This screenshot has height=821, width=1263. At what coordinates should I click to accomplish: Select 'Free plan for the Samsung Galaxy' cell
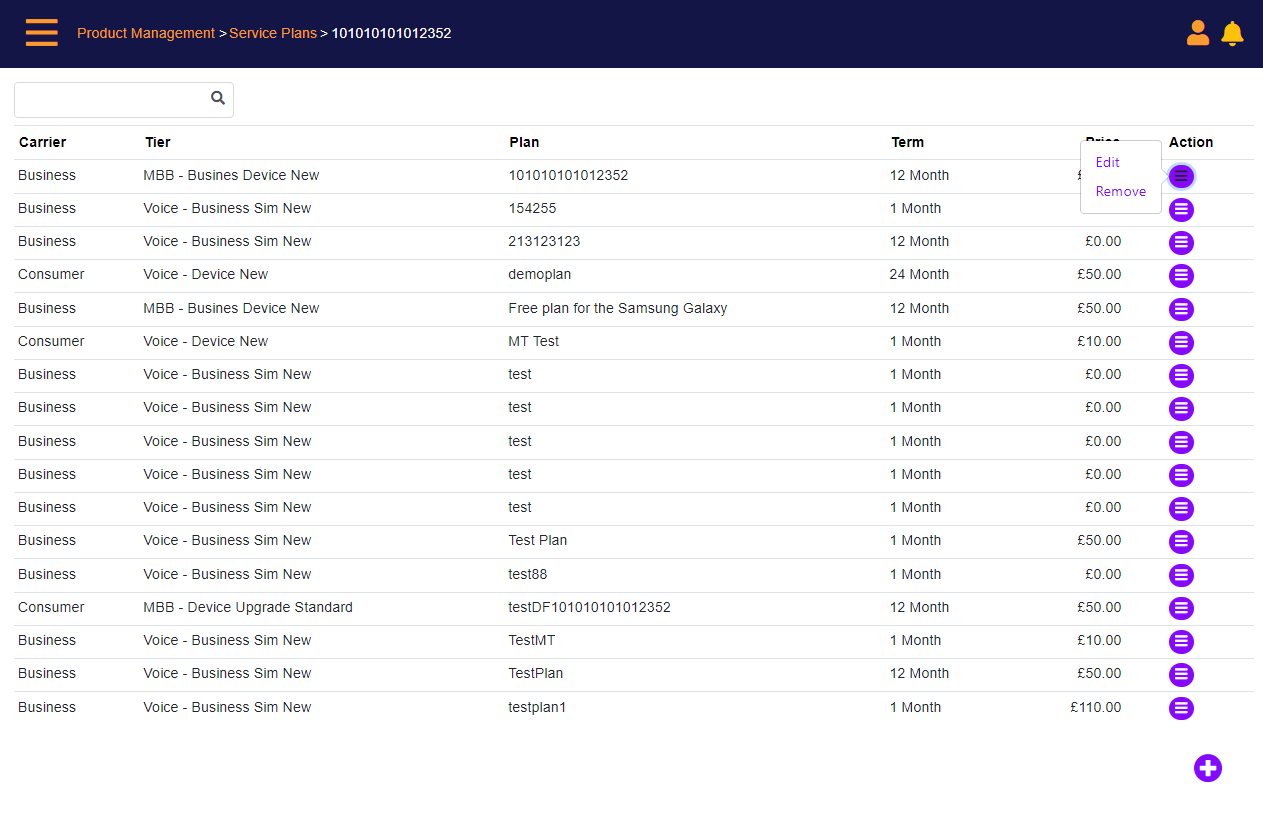(x=618, y=308)
